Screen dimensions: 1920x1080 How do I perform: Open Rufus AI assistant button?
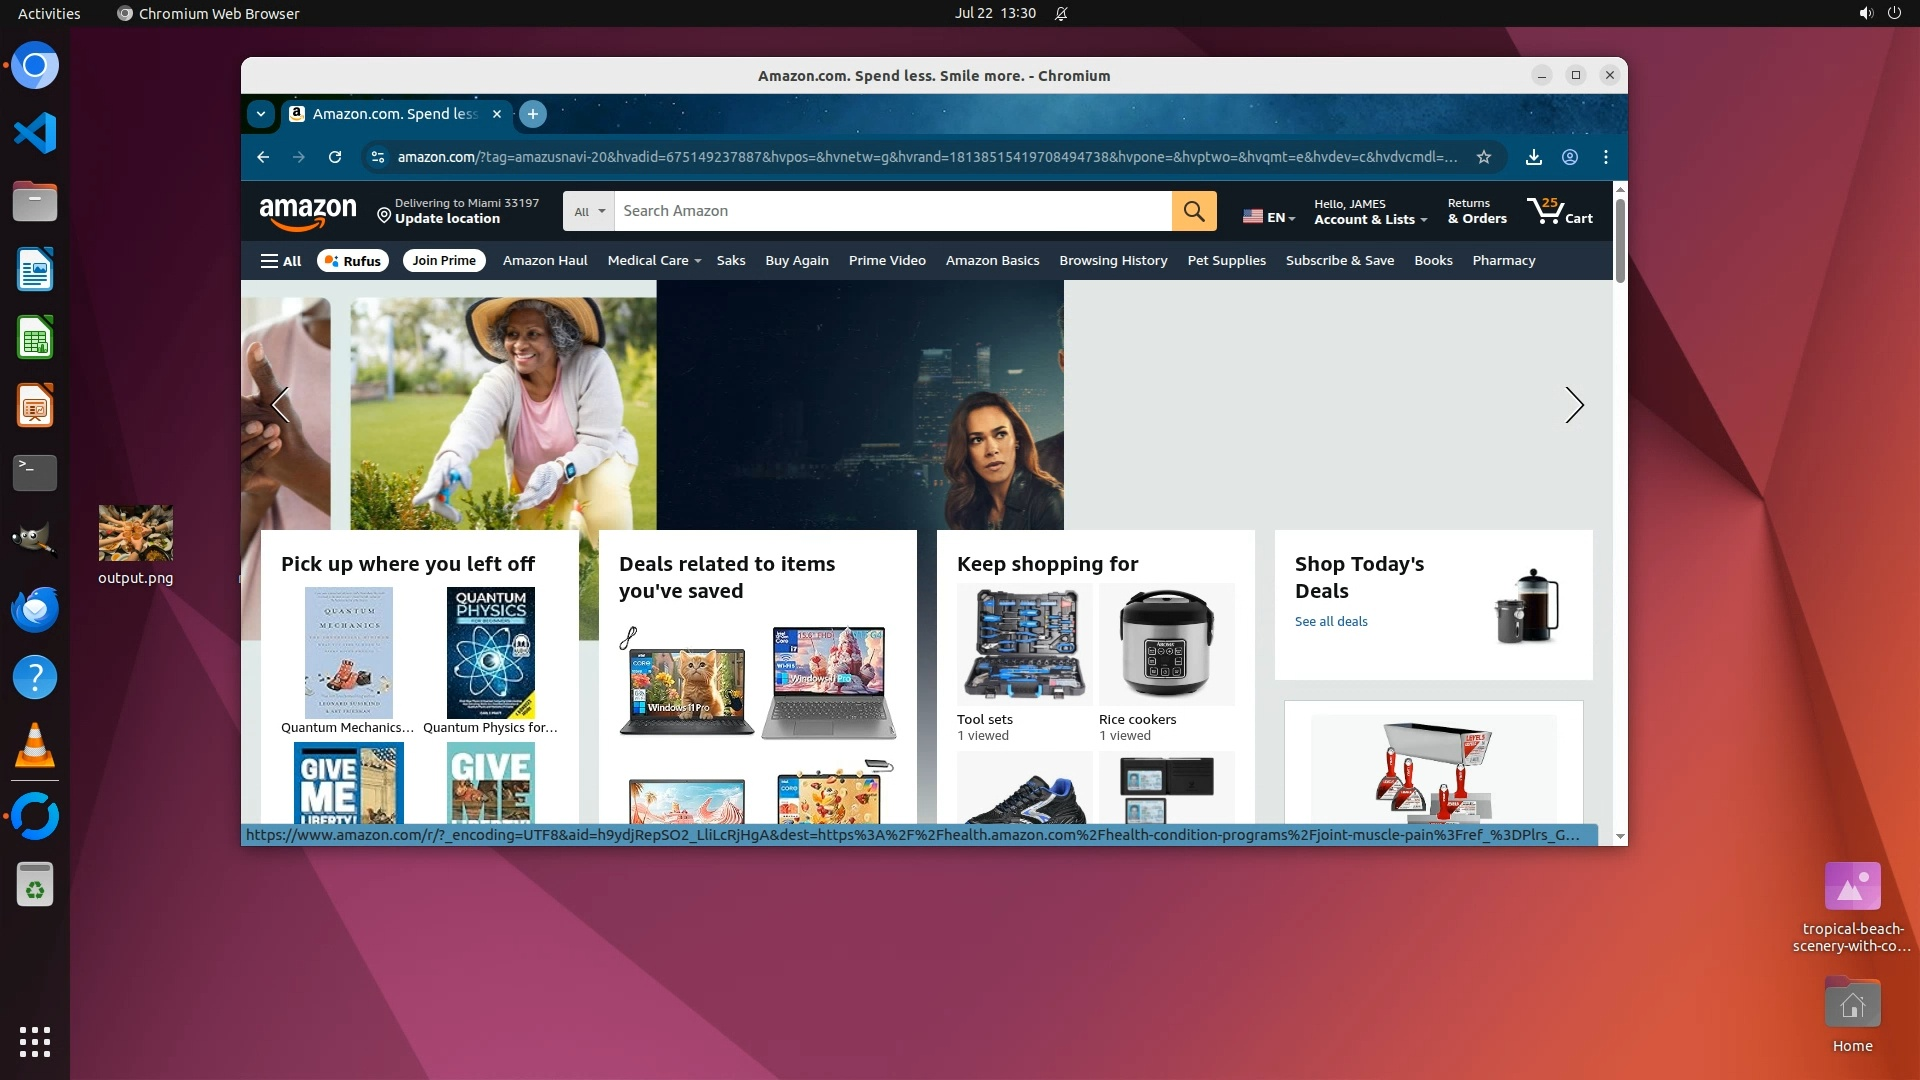click(x=352, y=261)
